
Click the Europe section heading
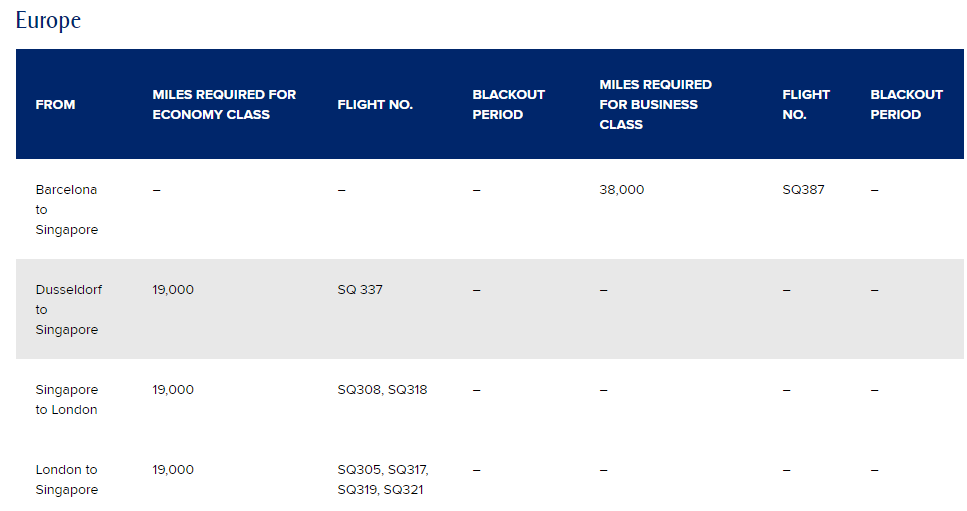pos(48,21)
